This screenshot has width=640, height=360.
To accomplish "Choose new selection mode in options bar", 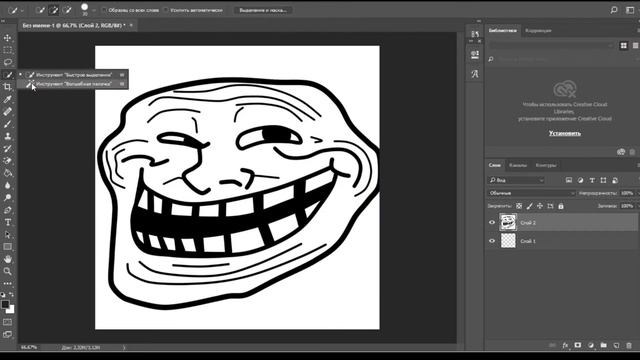I will click(40, 10).
